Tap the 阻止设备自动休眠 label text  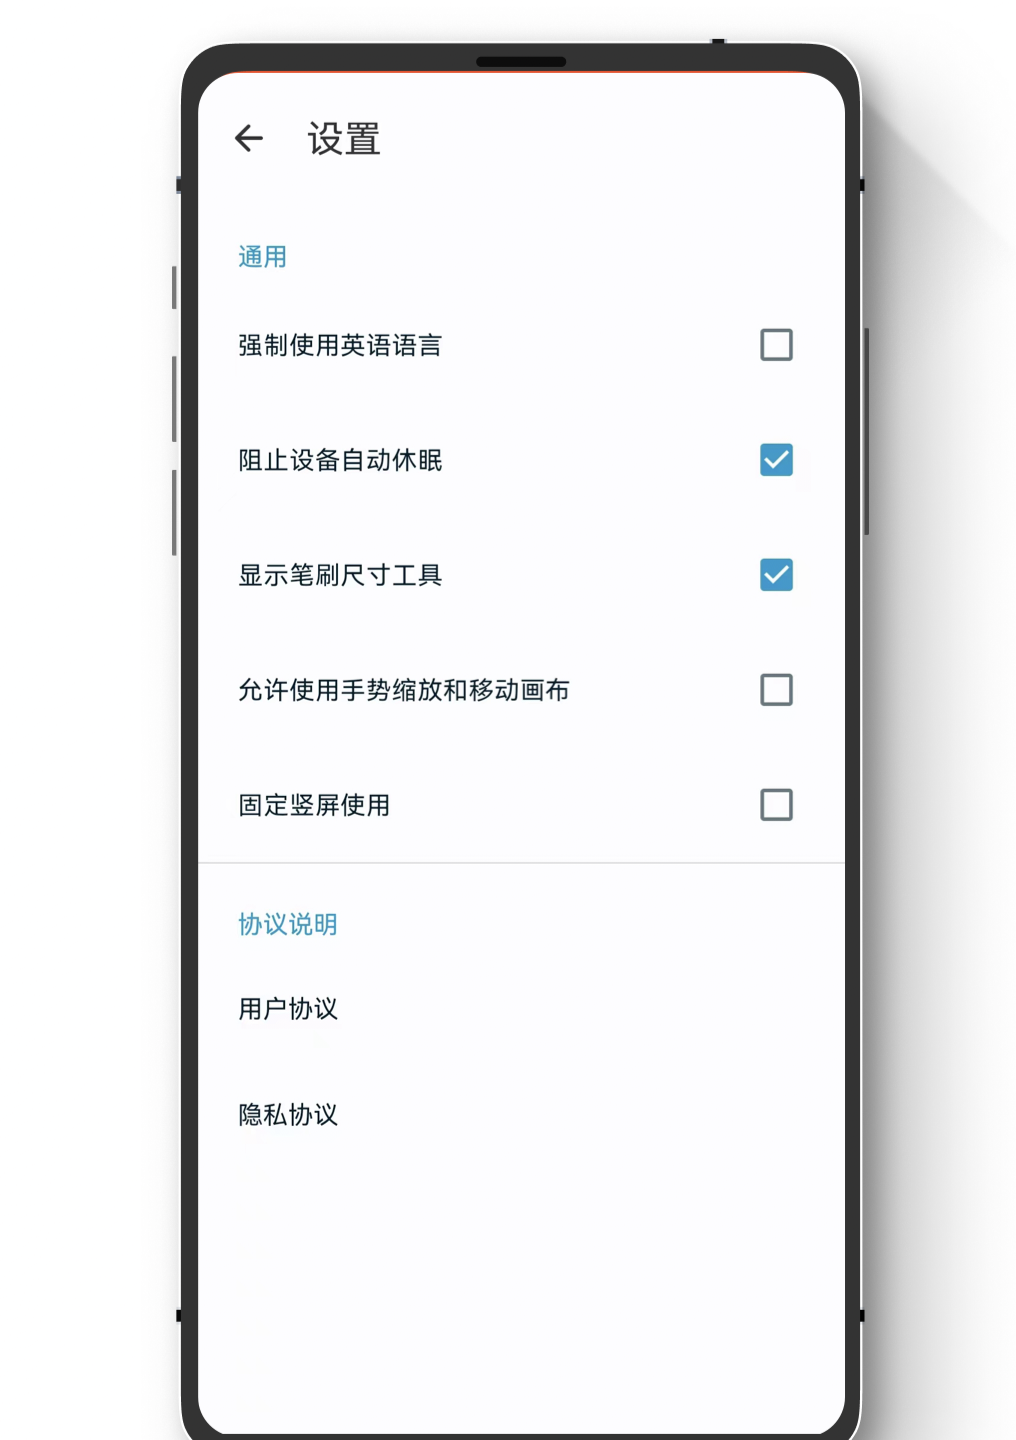tap(340, 461)
